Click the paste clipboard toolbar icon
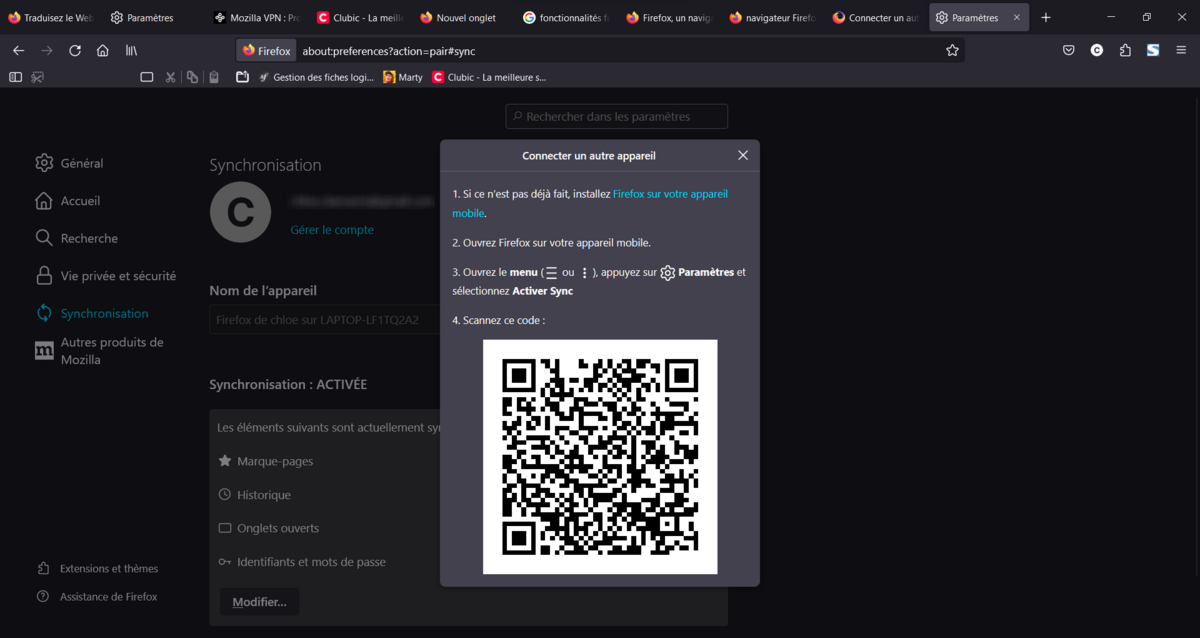Image resolution: width=1200 pixels, height=638 pixels. click(213, 77)
